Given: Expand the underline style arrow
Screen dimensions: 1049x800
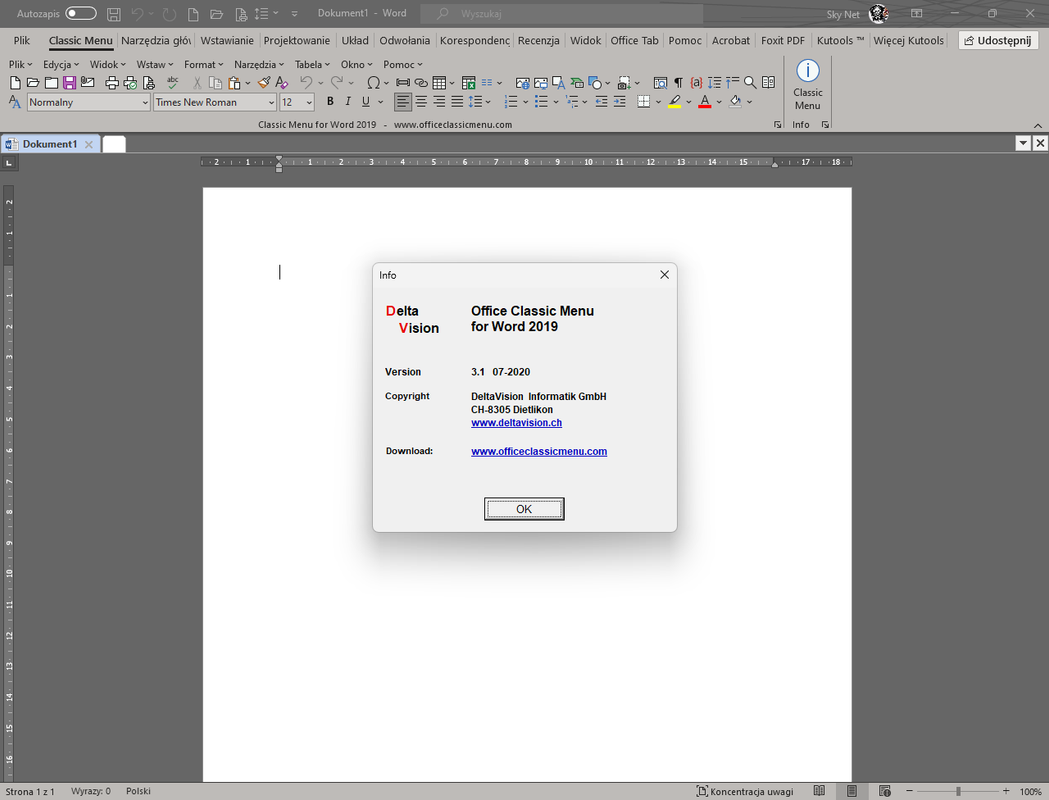Looking at the screenshot, I should [x=381, y=102].
